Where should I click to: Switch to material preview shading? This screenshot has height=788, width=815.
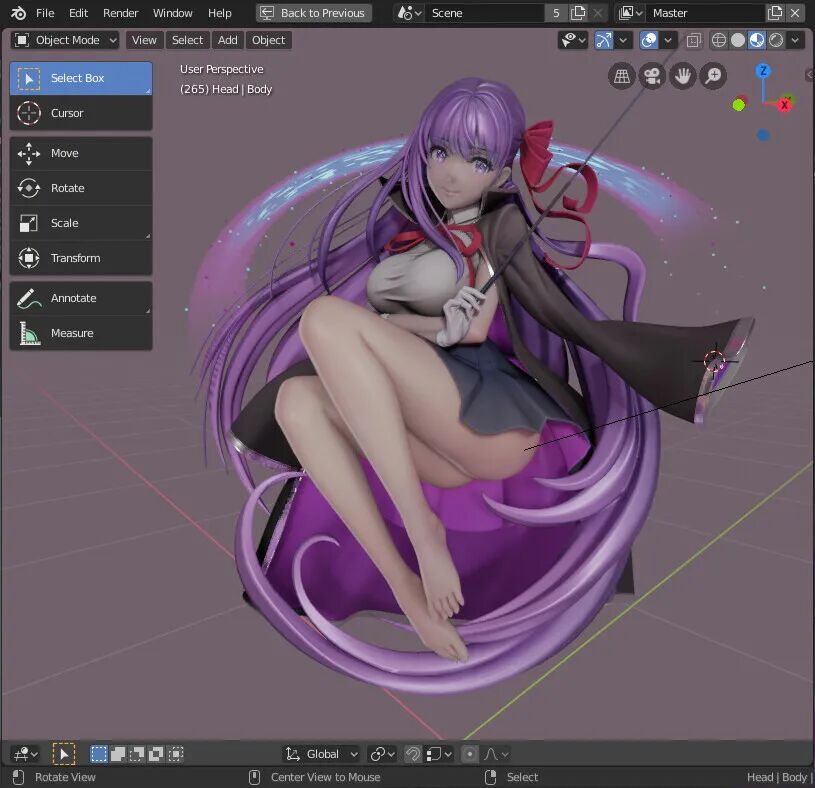pos(757,40)
